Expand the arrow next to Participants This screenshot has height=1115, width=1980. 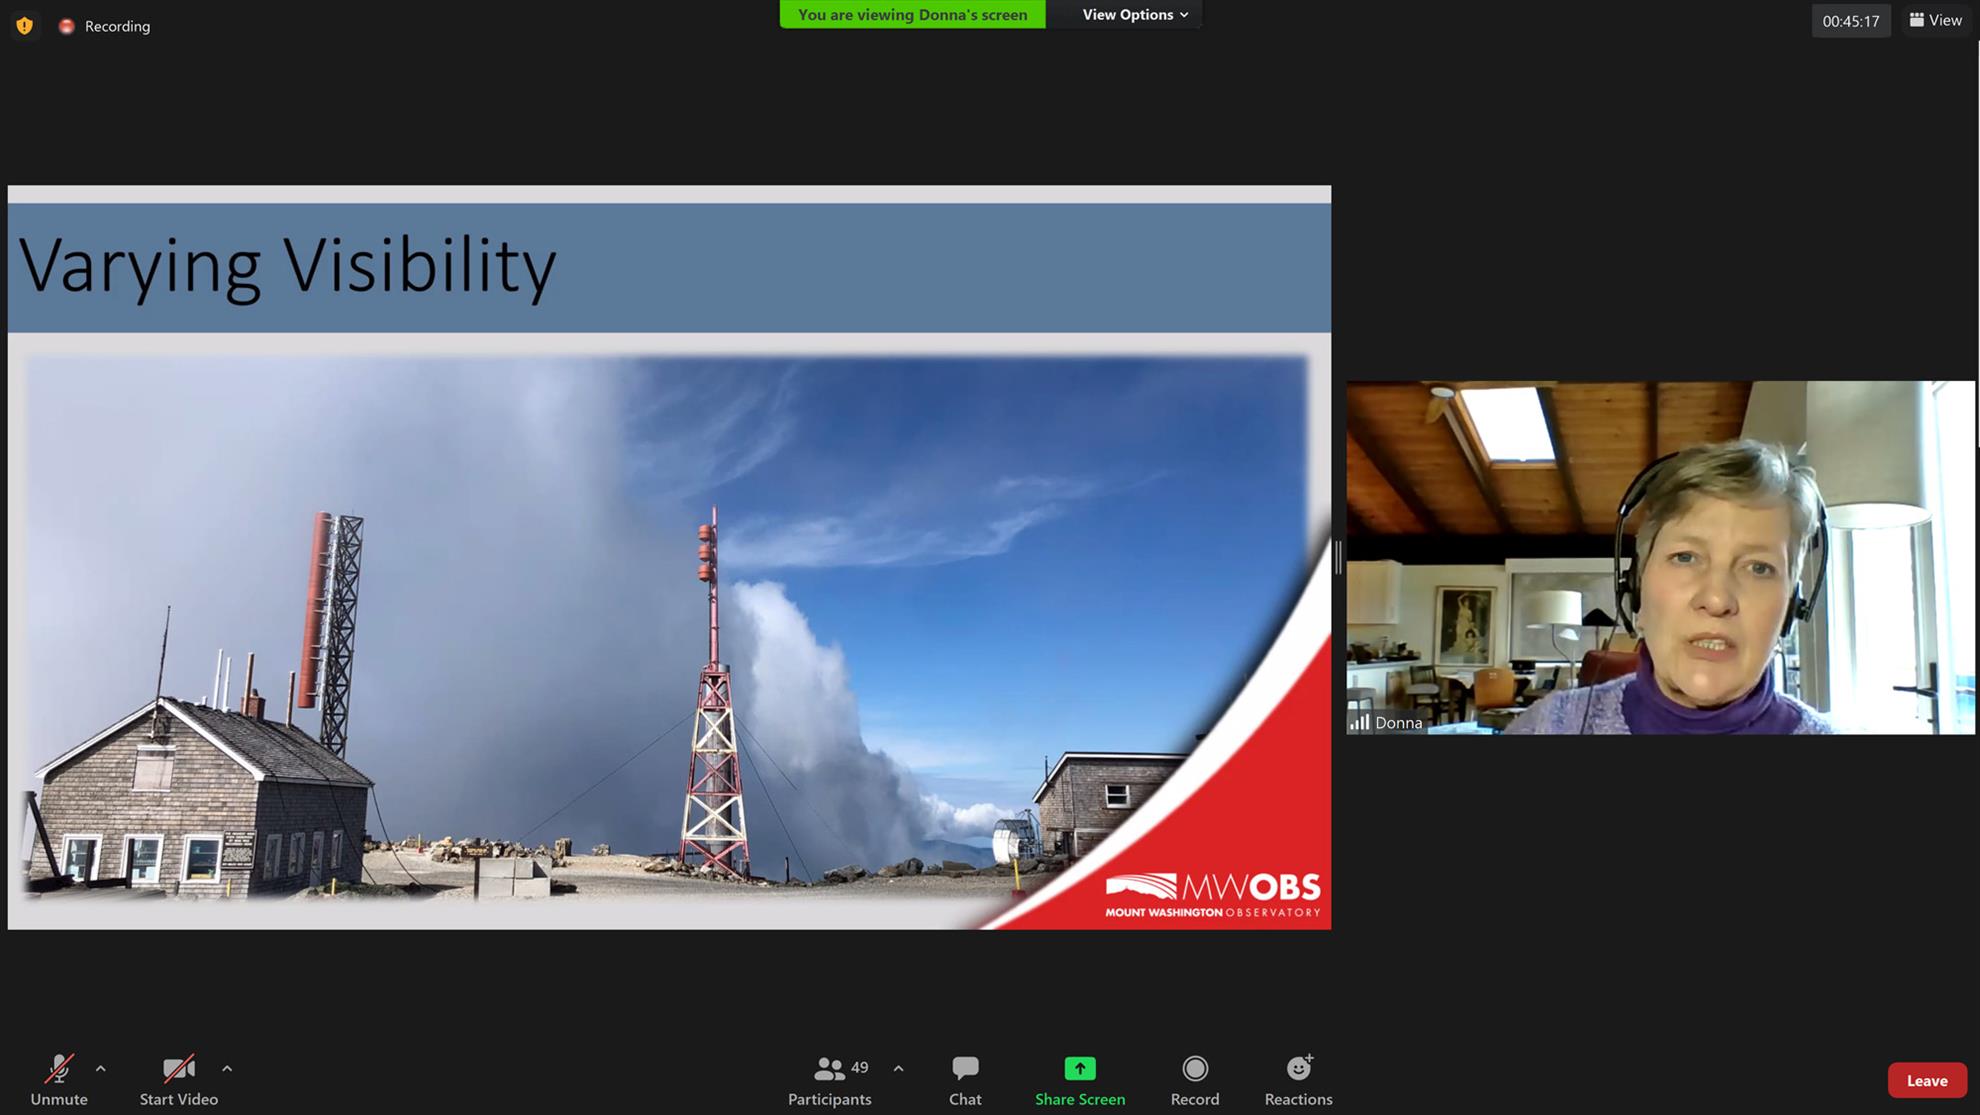point(898,1068)
